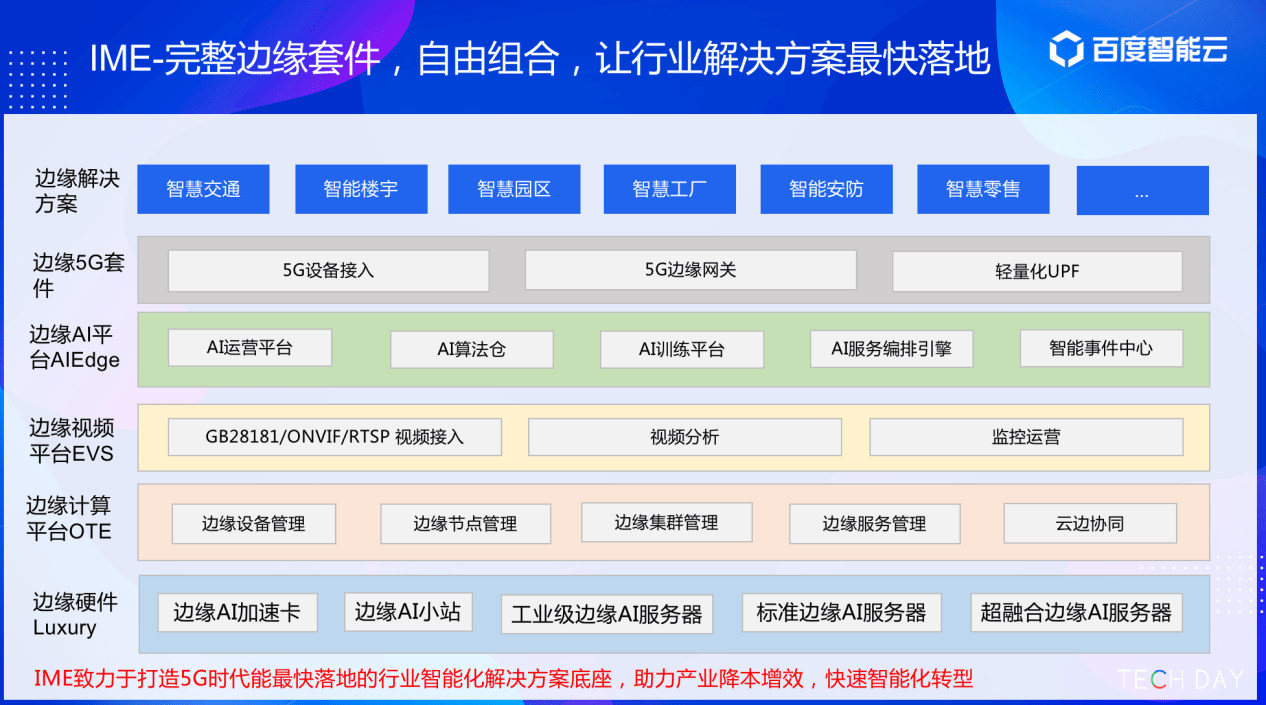Select the 云边协同 box
This screenshot has width=1266, height=705.
1090,524
